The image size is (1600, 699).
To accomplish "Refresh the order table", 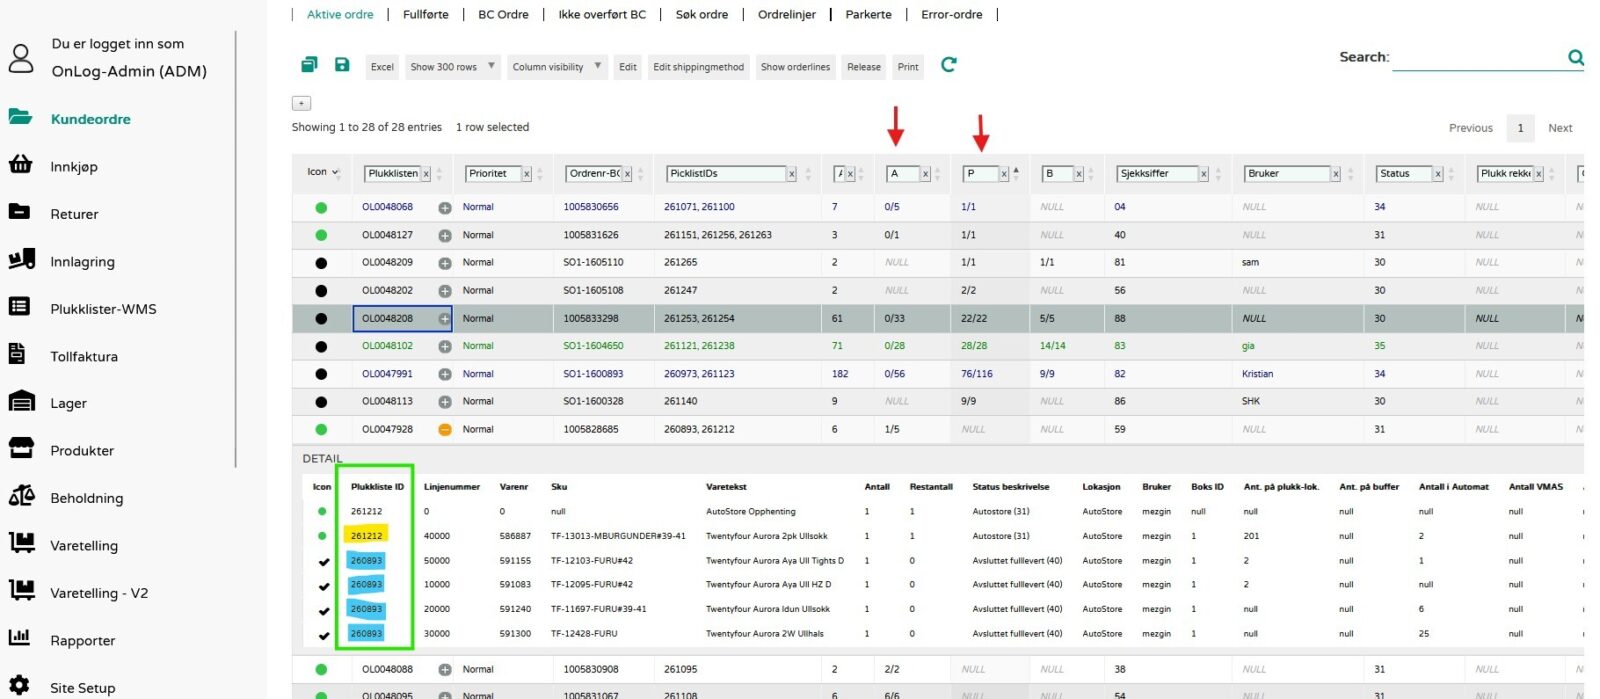I will click(949, 65).
